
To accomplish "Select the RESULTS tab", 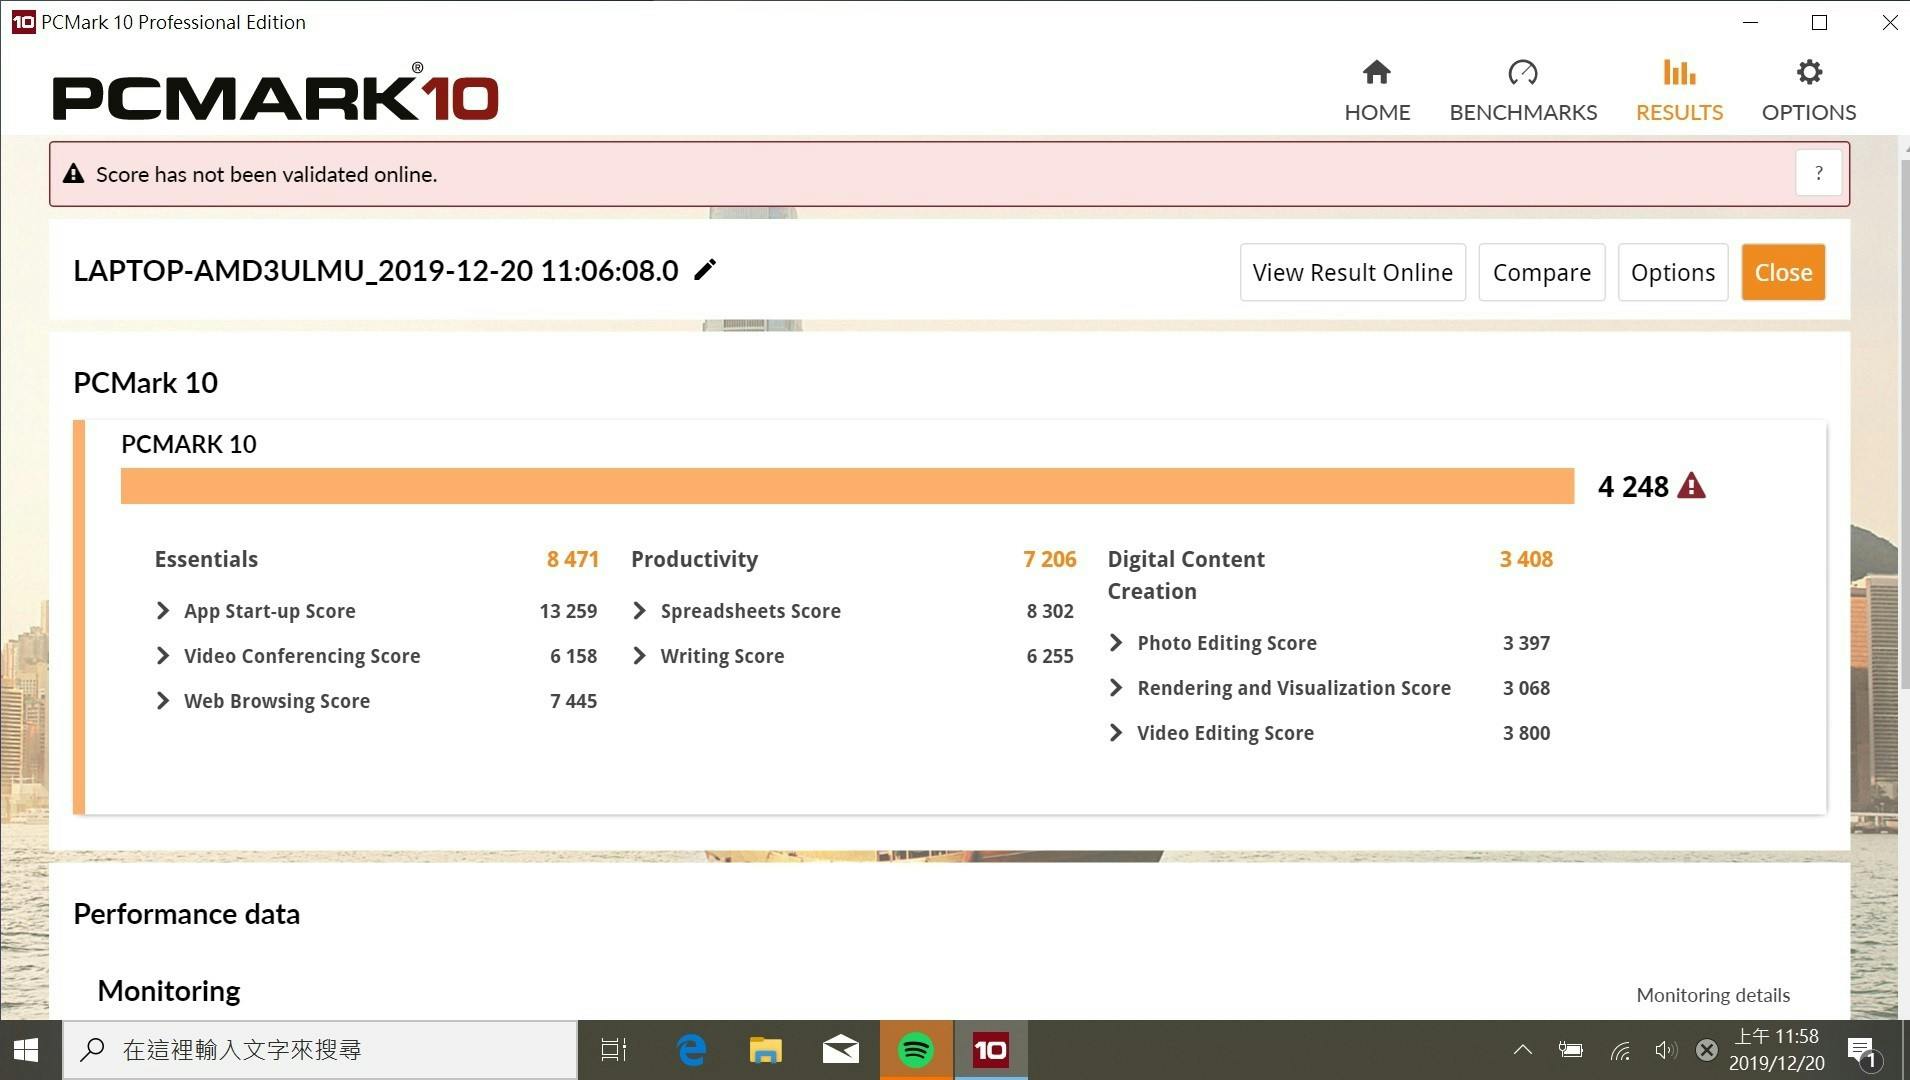I will click(1679, 91).
